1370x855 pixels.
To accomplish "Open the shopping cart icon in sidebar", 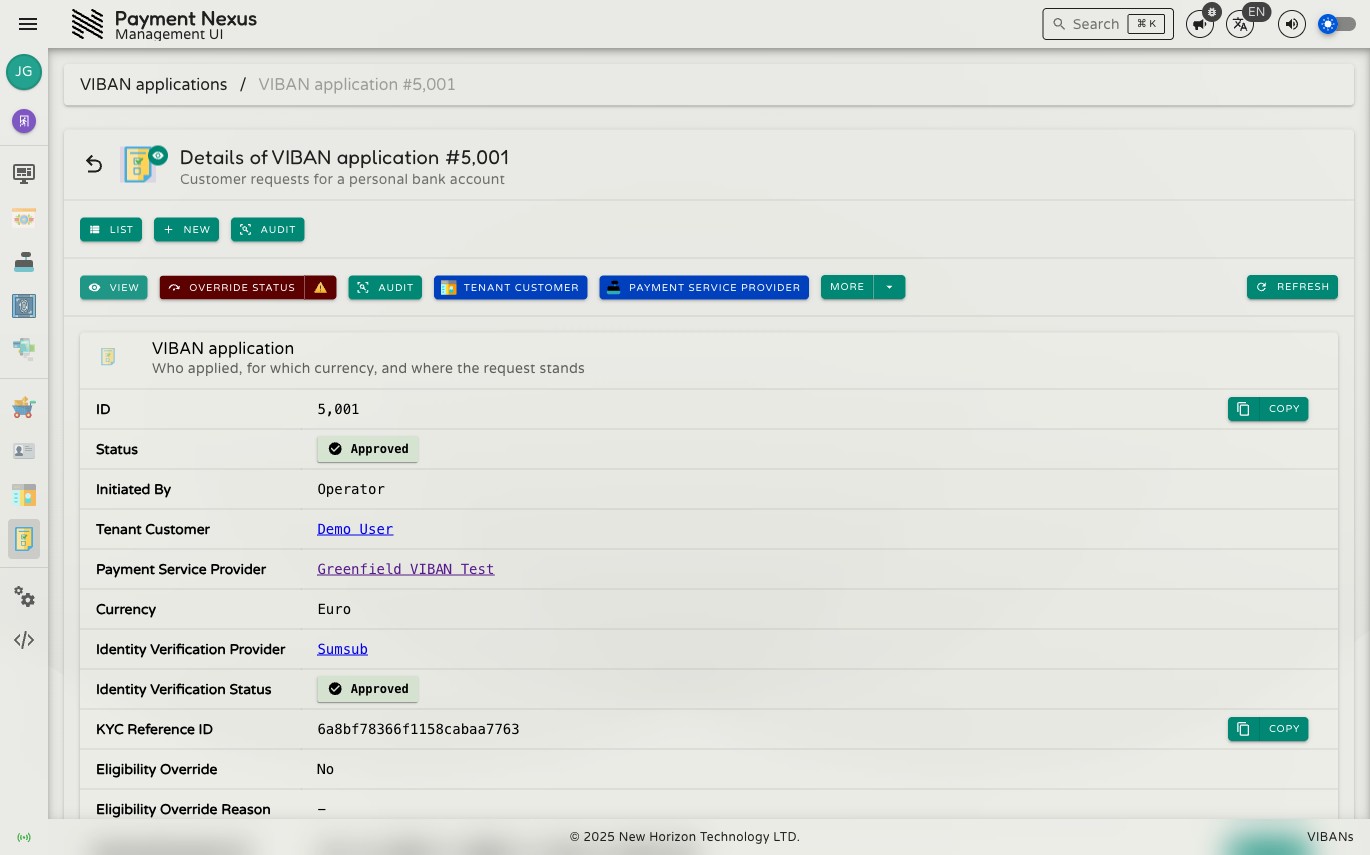I will point(24,407).
